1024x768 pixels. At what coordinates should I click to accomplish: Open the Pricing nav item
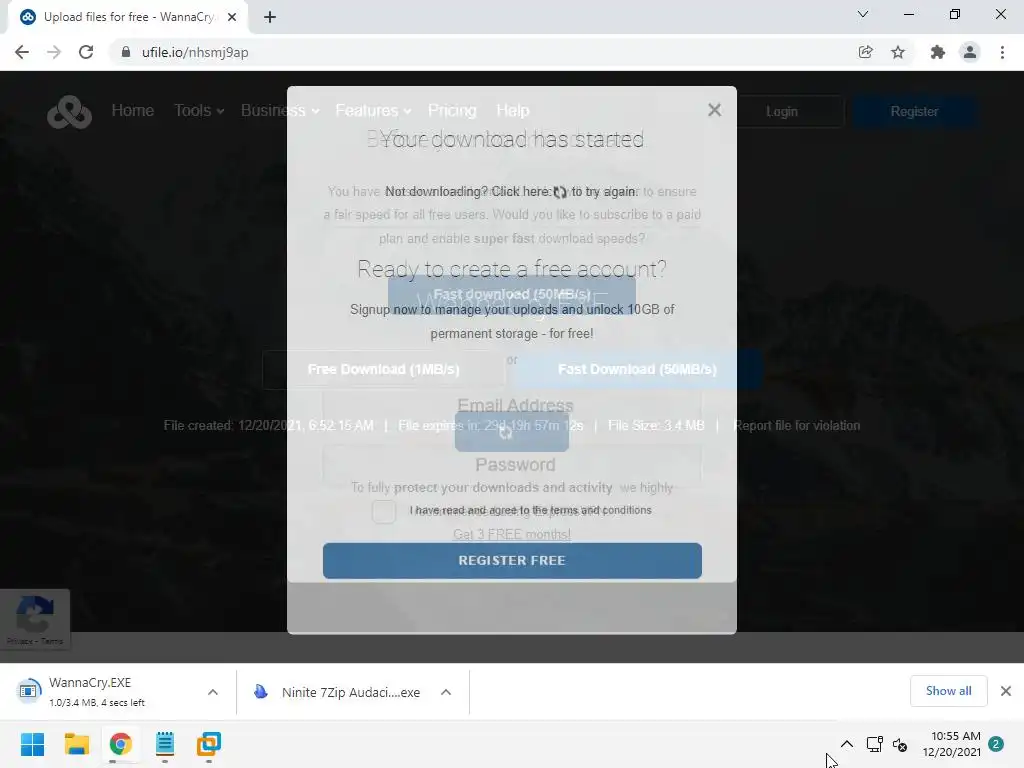point(452,110)
